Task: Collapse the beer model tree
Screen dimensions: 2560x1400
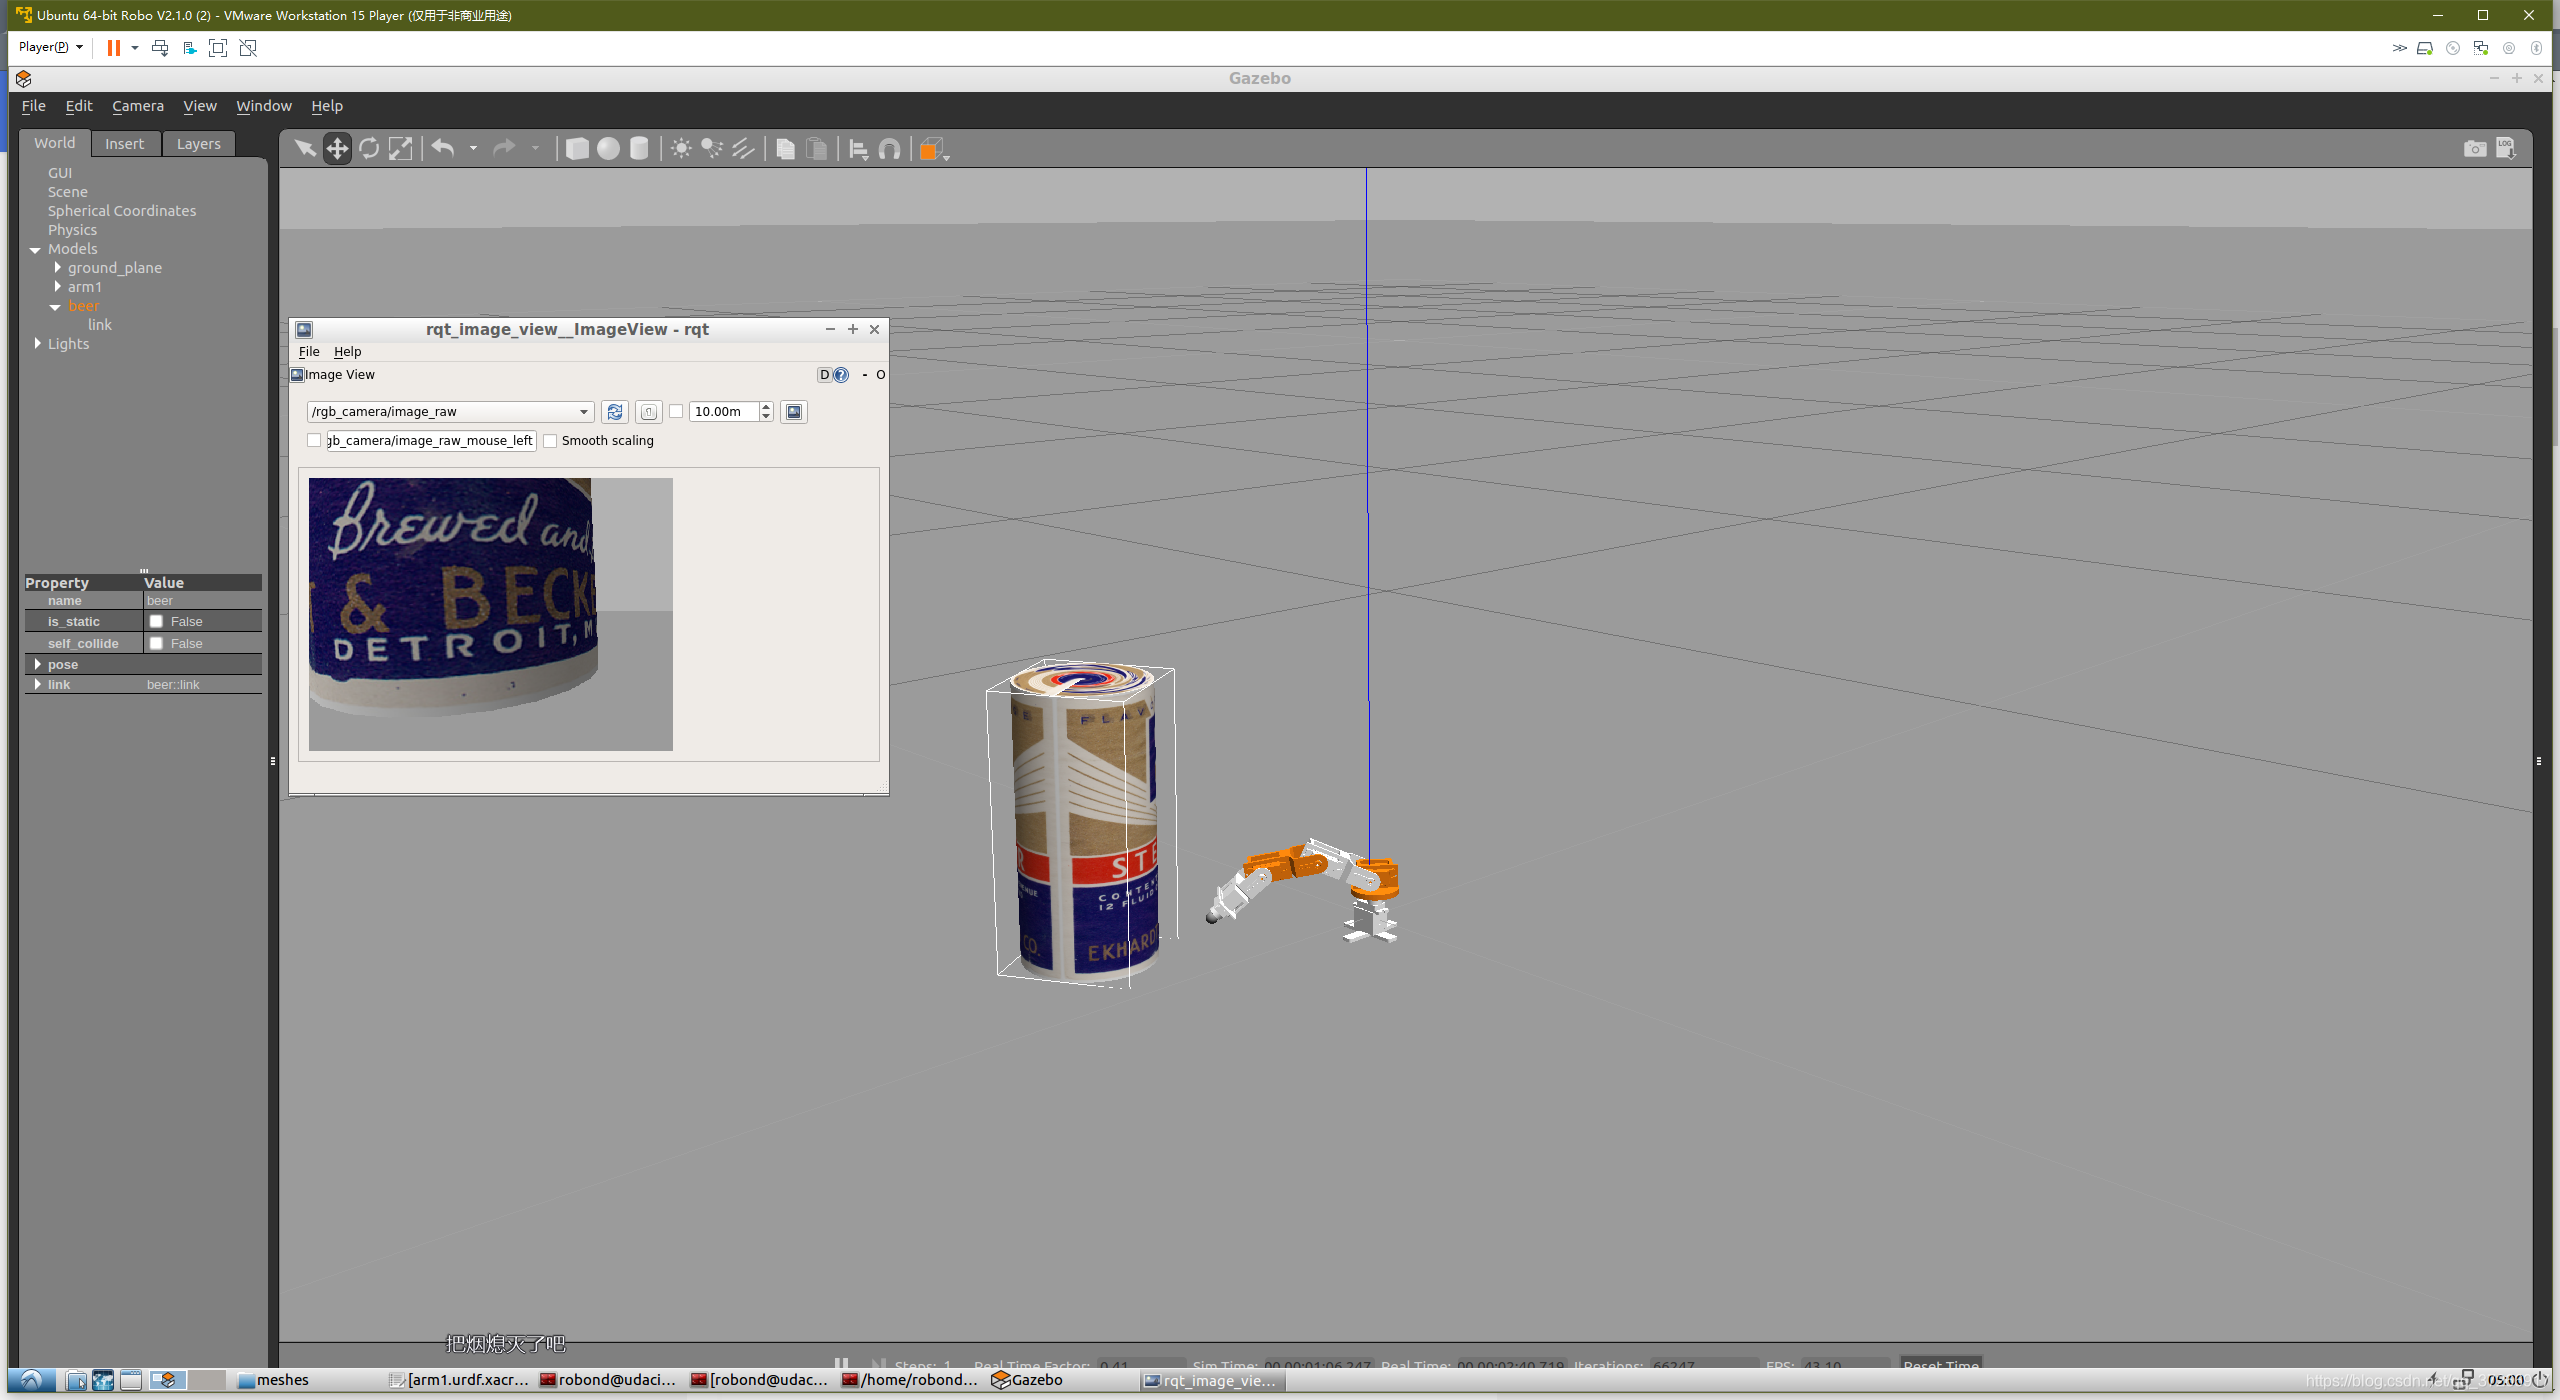Action: (x=55, y=307)
